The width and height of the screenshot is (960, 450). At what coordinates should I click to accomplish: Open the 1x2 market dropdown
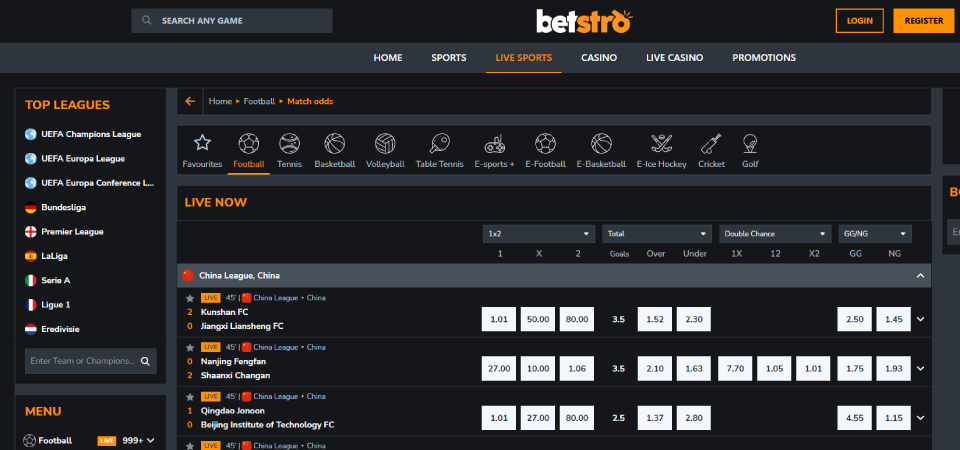pyautogui.click(x=539, y=234)
